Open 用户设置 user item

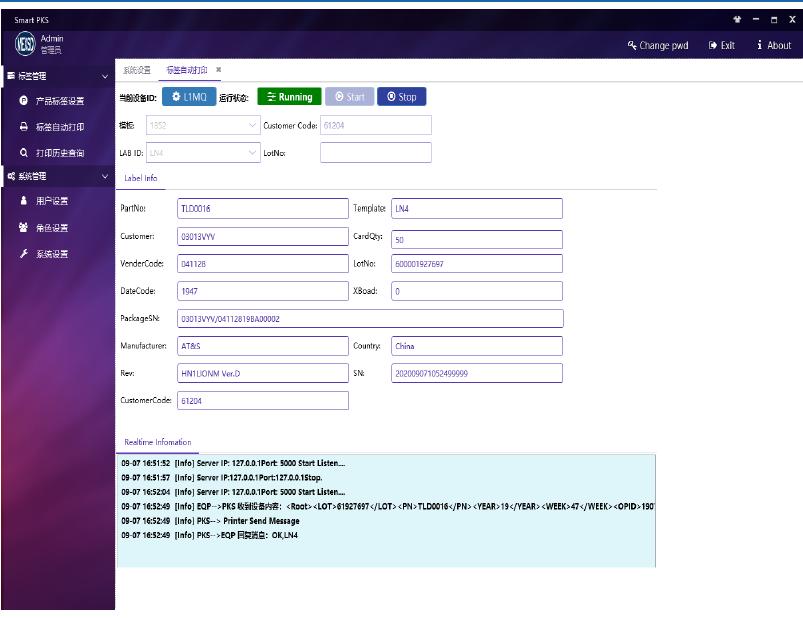click(52, 201)
